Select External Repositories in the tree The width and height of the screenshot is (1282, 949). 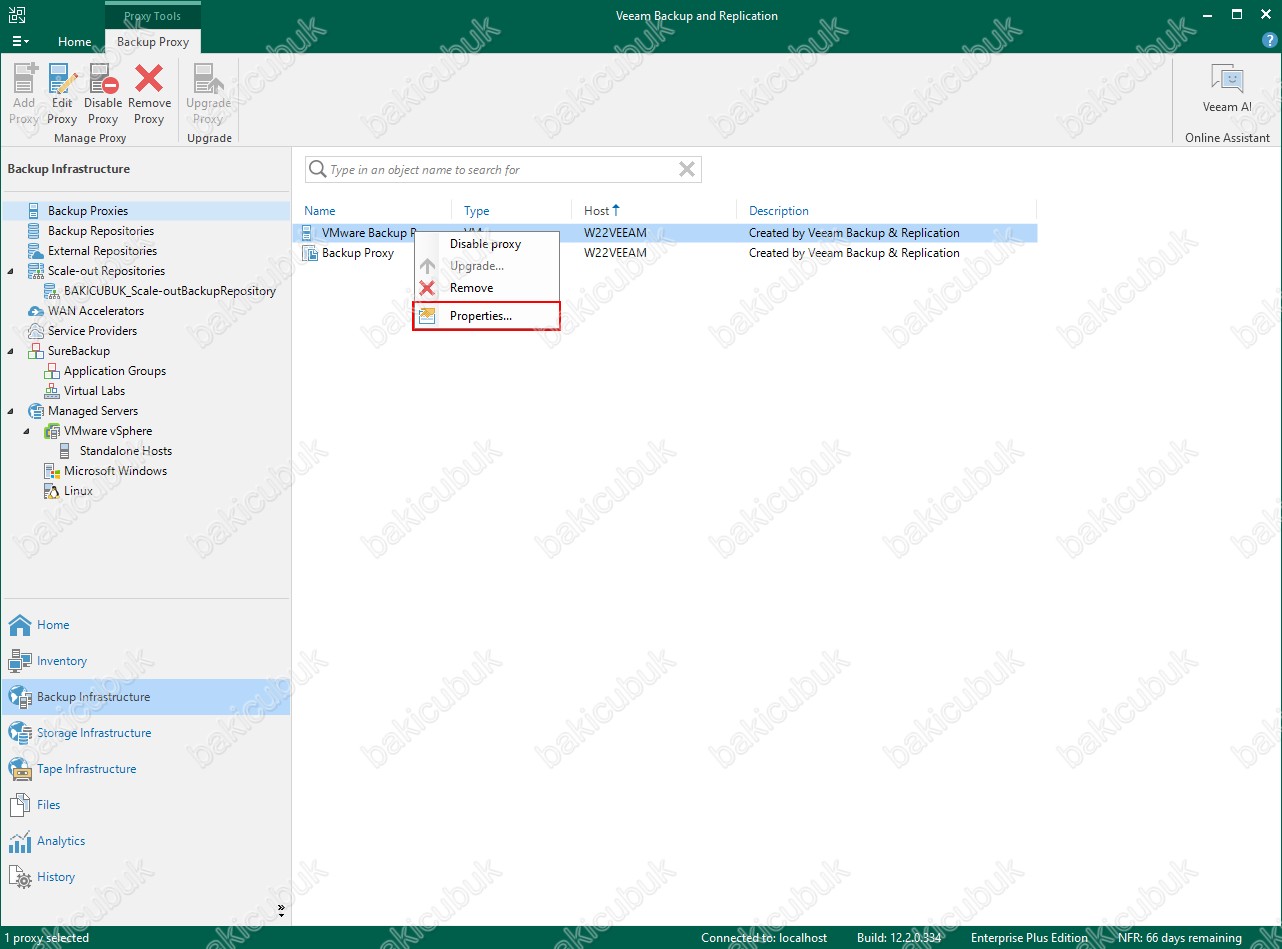102,251
